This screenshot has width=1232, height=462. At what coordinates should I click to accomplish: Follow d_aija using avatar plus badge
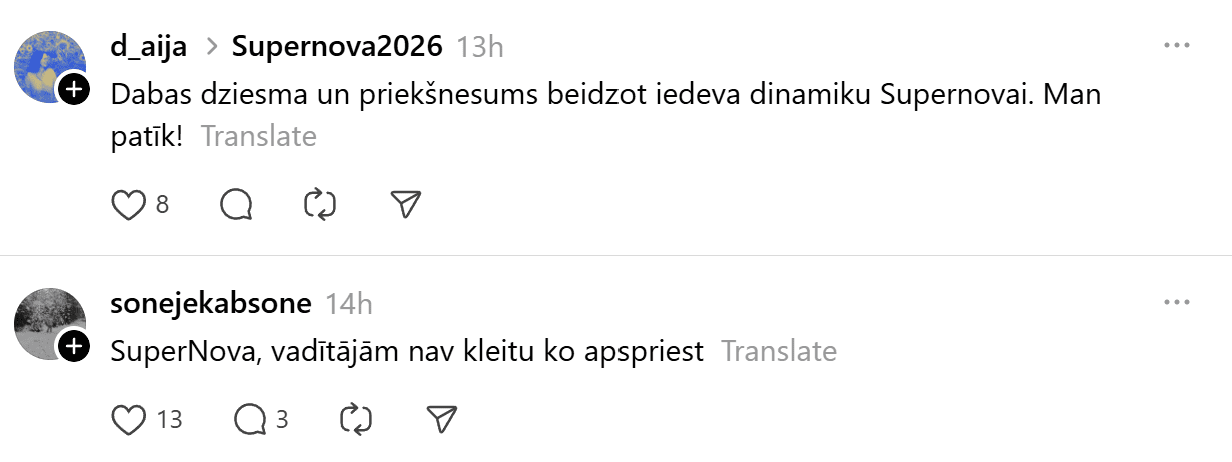(73, 90)
